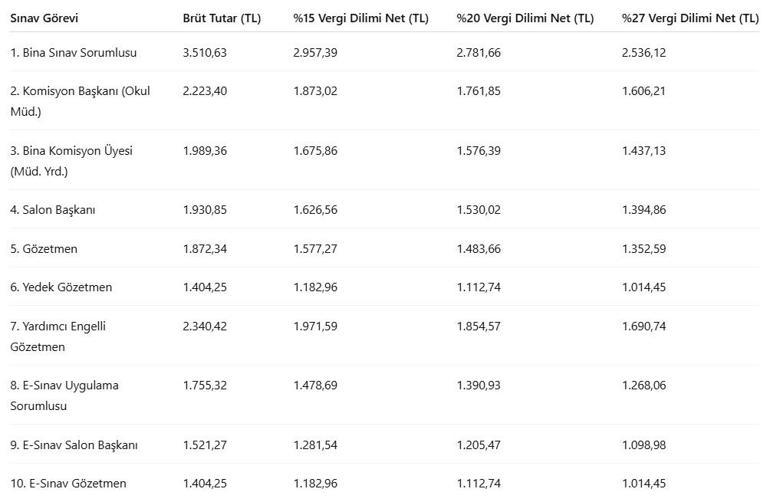Click the 1.098,98 value cell

(644, 445)
